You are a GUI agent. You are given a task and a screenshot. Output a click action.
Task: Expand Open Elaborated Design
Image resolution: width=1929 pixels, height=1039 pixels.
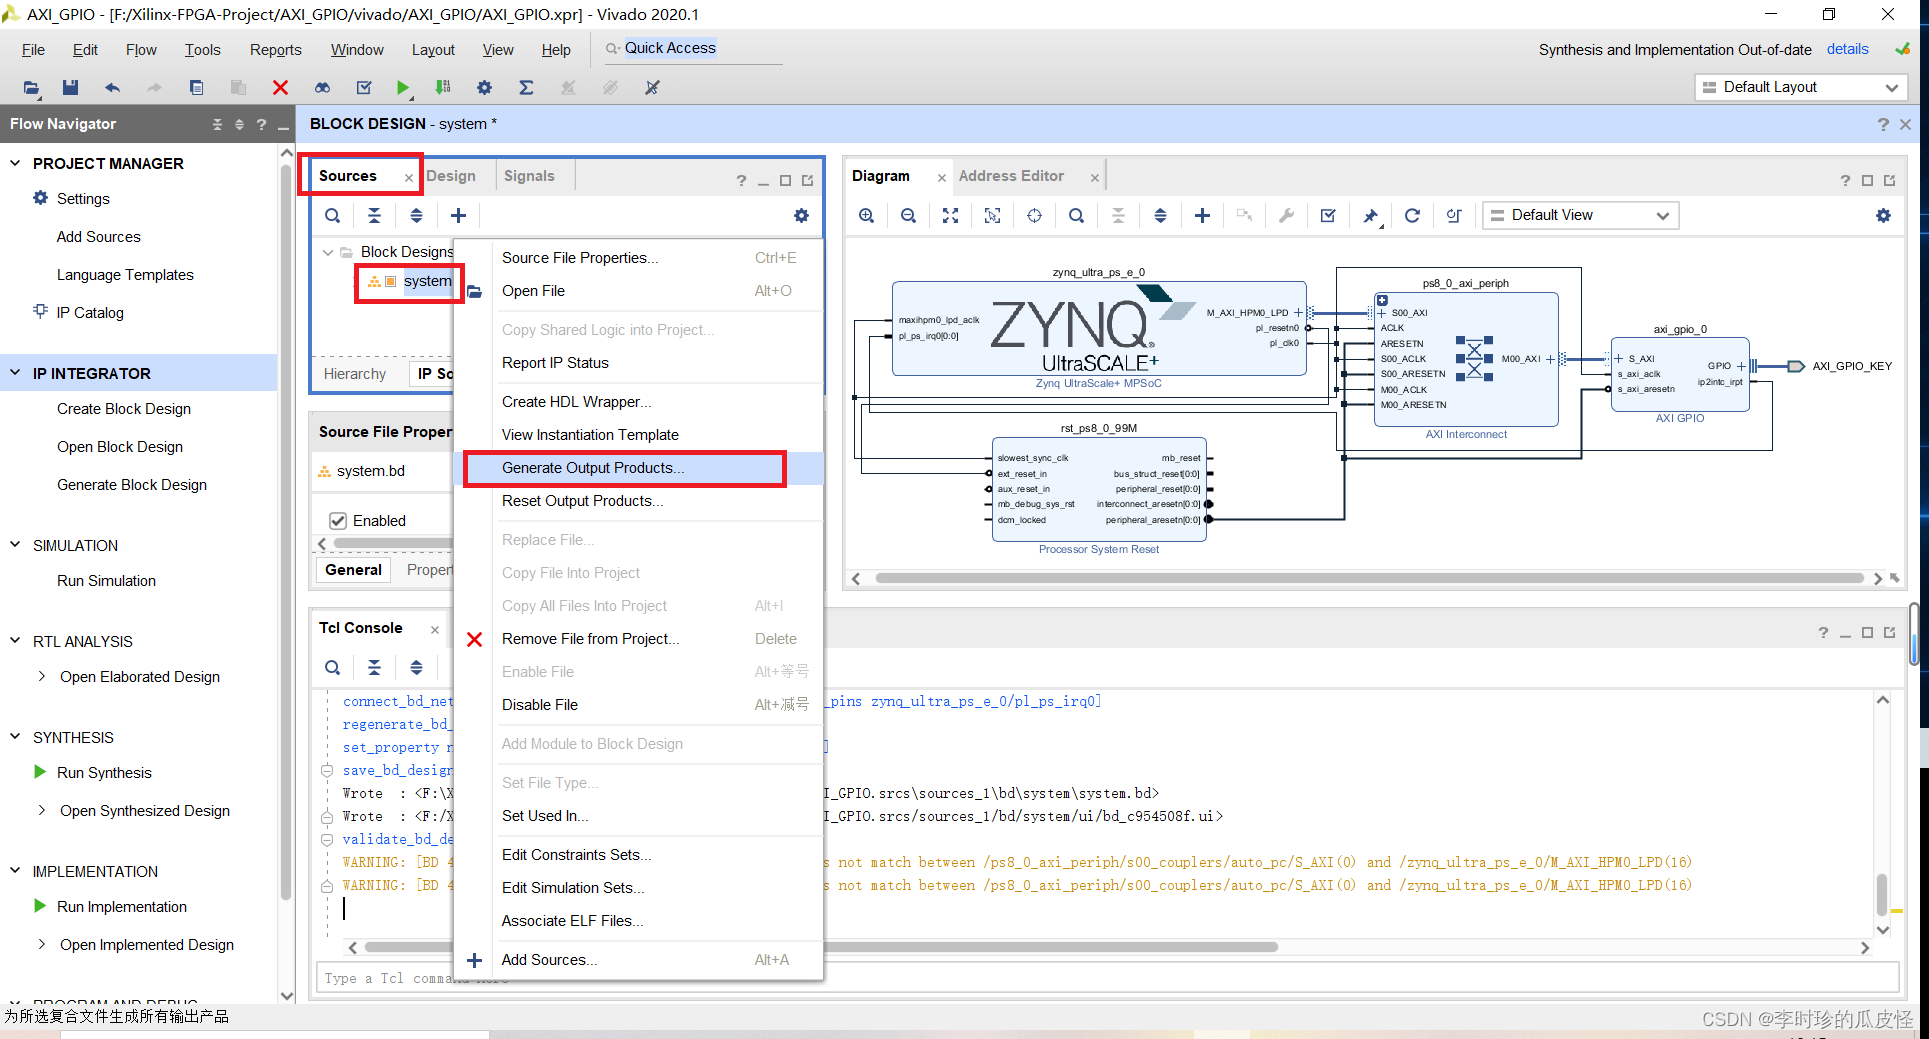[x=41, y=677]
